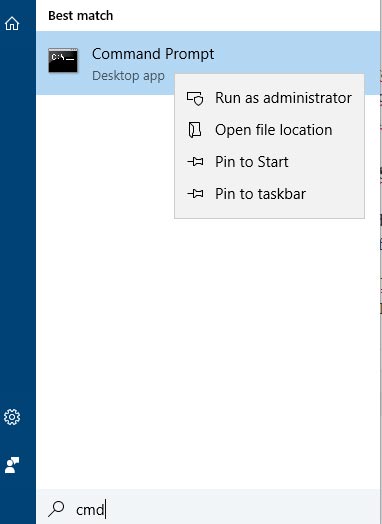Focus the search box containing cmd
Screen dimensions: 382x524
208,507
